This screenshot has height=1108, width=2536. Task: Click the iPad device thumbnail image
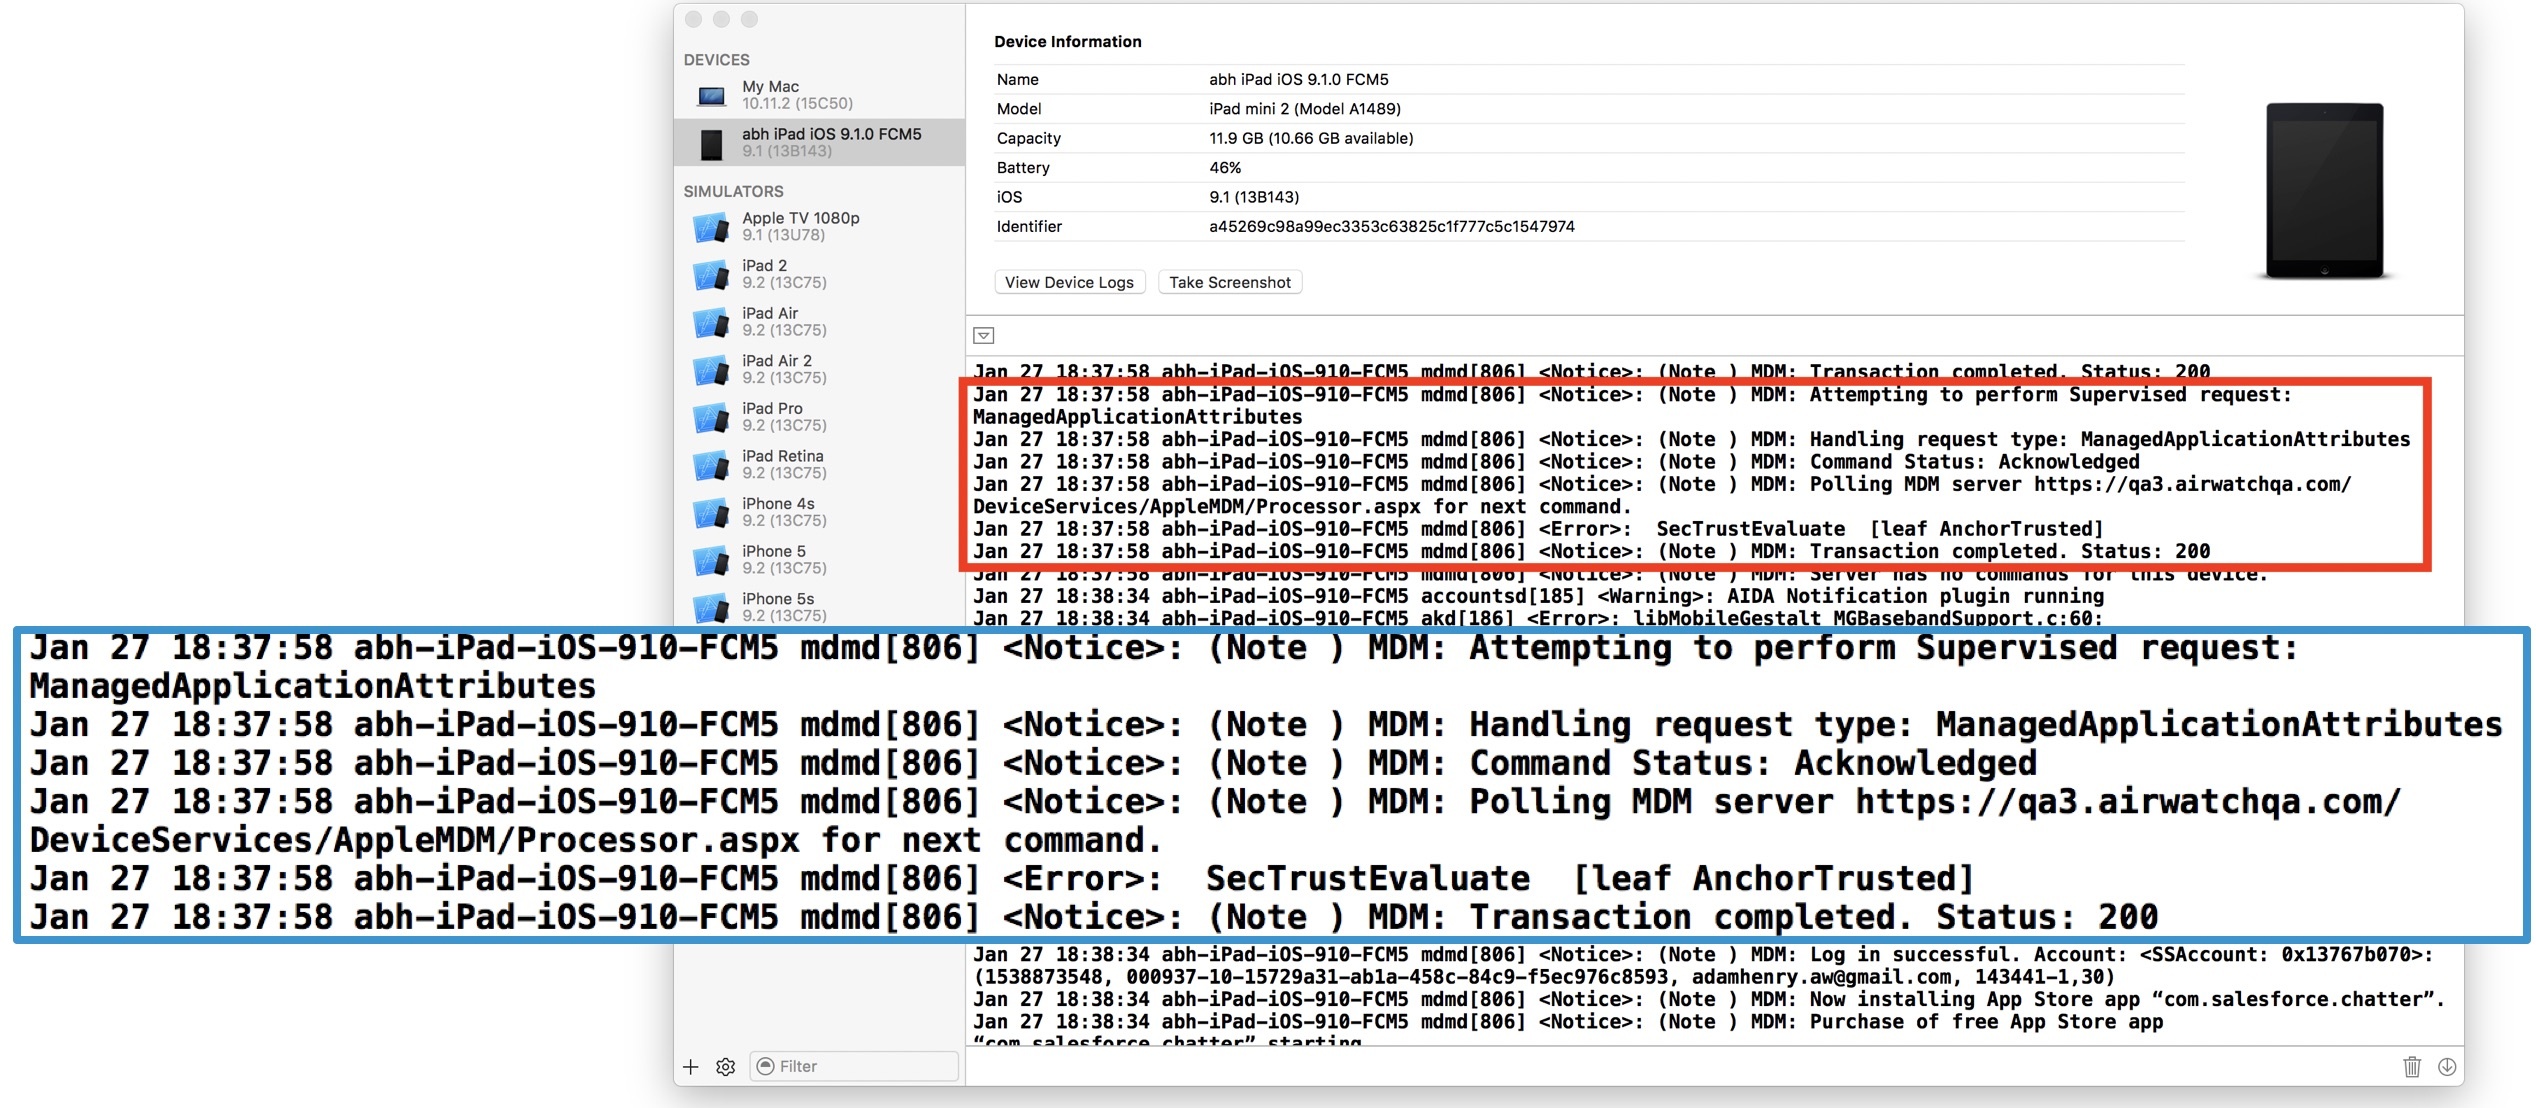(x=2324, y=190)
